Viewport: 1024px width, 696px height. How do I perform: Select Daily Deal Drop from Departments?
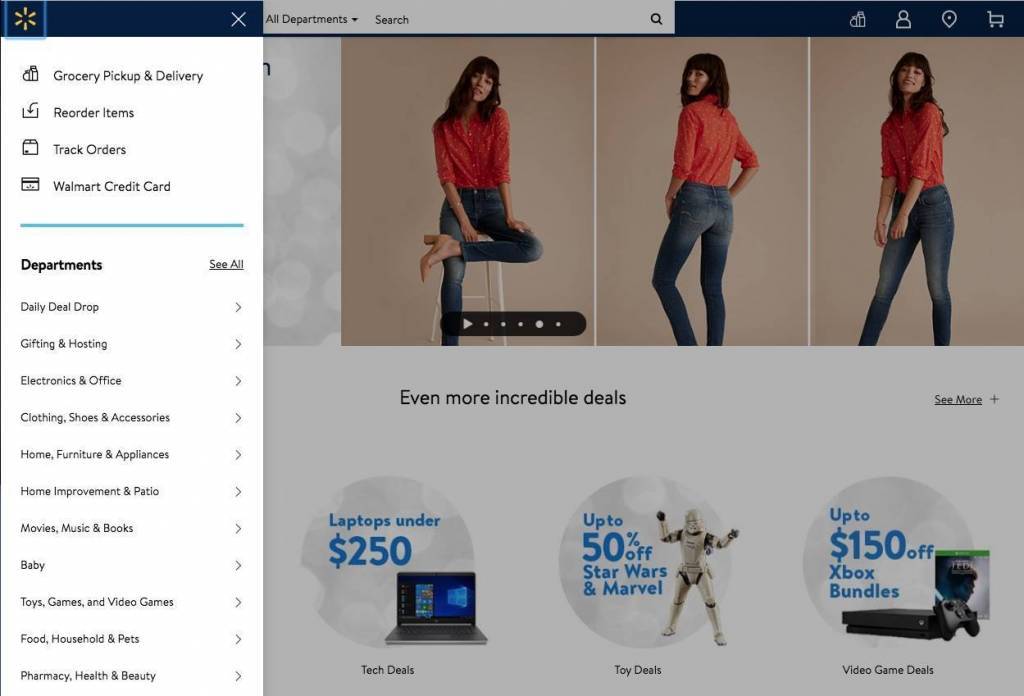pyautogui.click(x=58, y=307)
